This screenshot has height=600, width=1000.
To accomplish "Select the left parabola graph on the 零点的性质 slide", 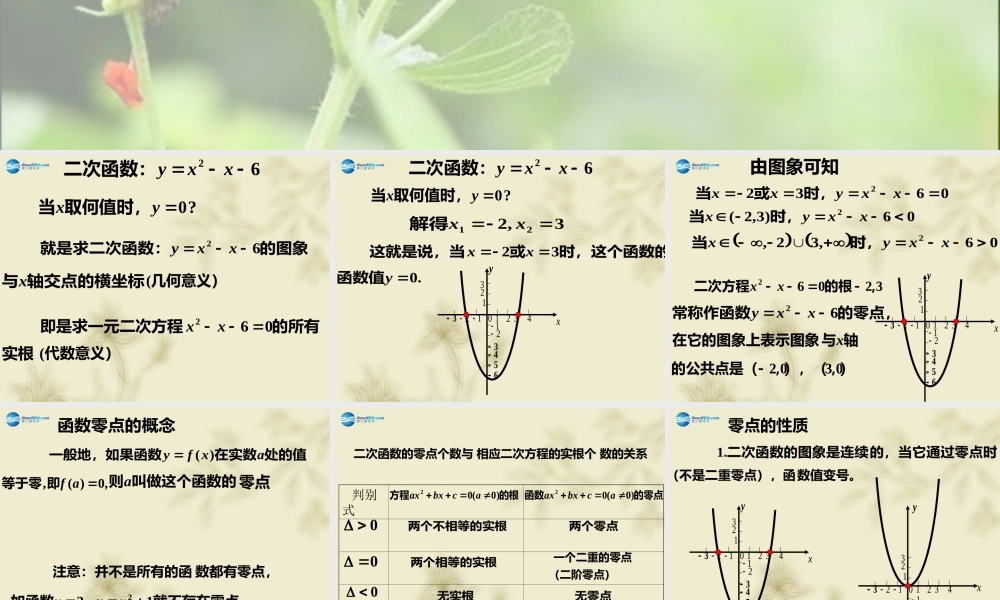I will (x=749, y=552).
